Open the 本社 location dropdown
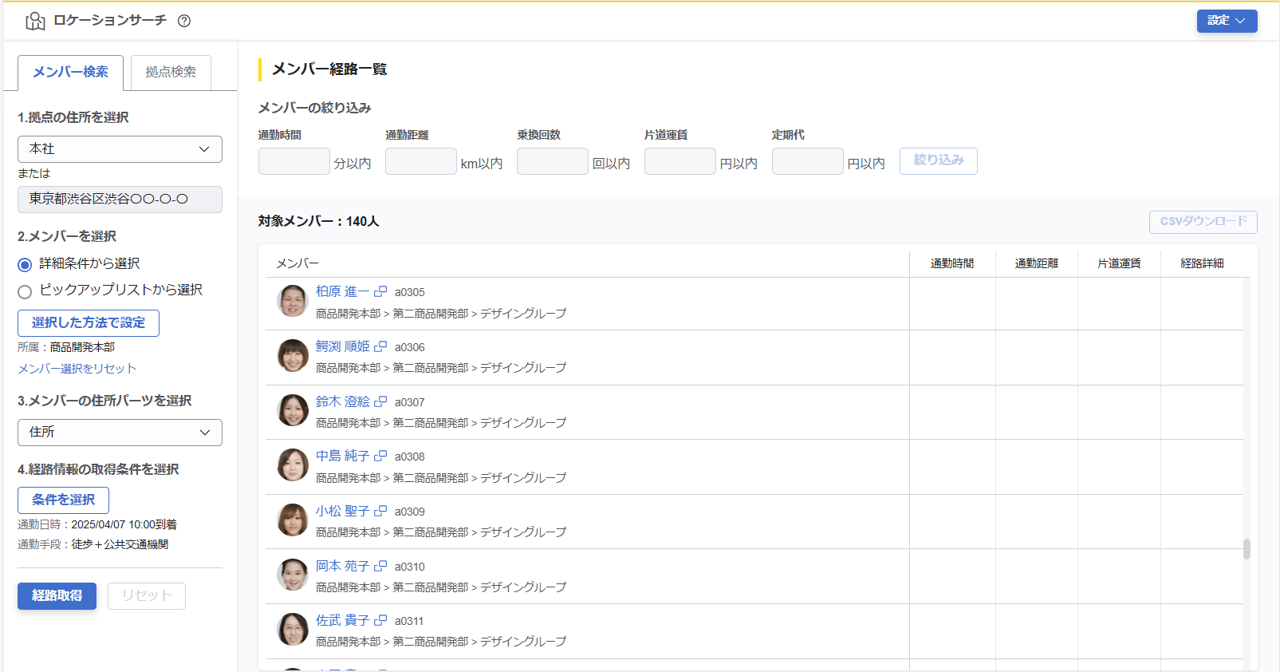Screen dimensions: 1280x672 coord(119,149)
